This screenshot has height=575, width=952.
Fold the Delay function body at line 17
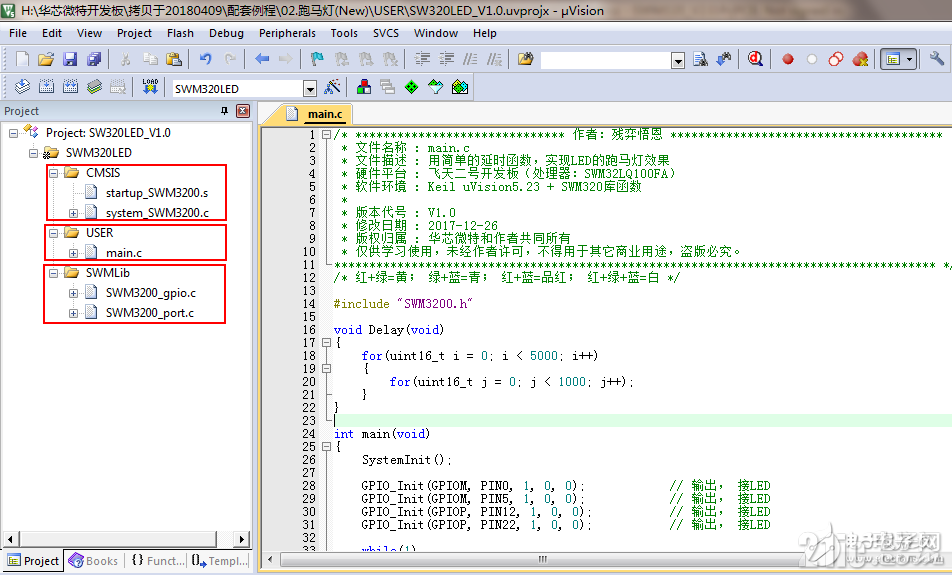click(x=326, y=342)
